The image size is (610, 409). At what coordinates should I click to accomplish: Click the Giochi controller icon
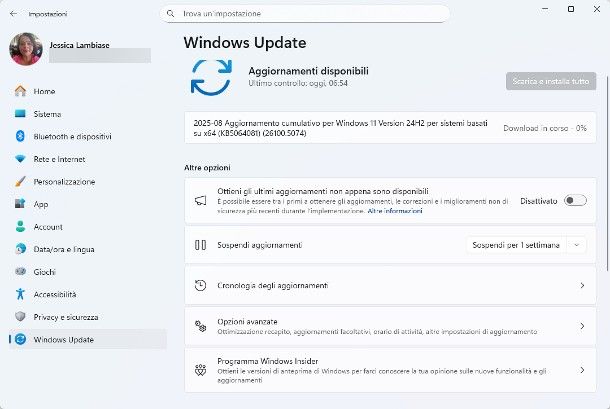(20, 272)
